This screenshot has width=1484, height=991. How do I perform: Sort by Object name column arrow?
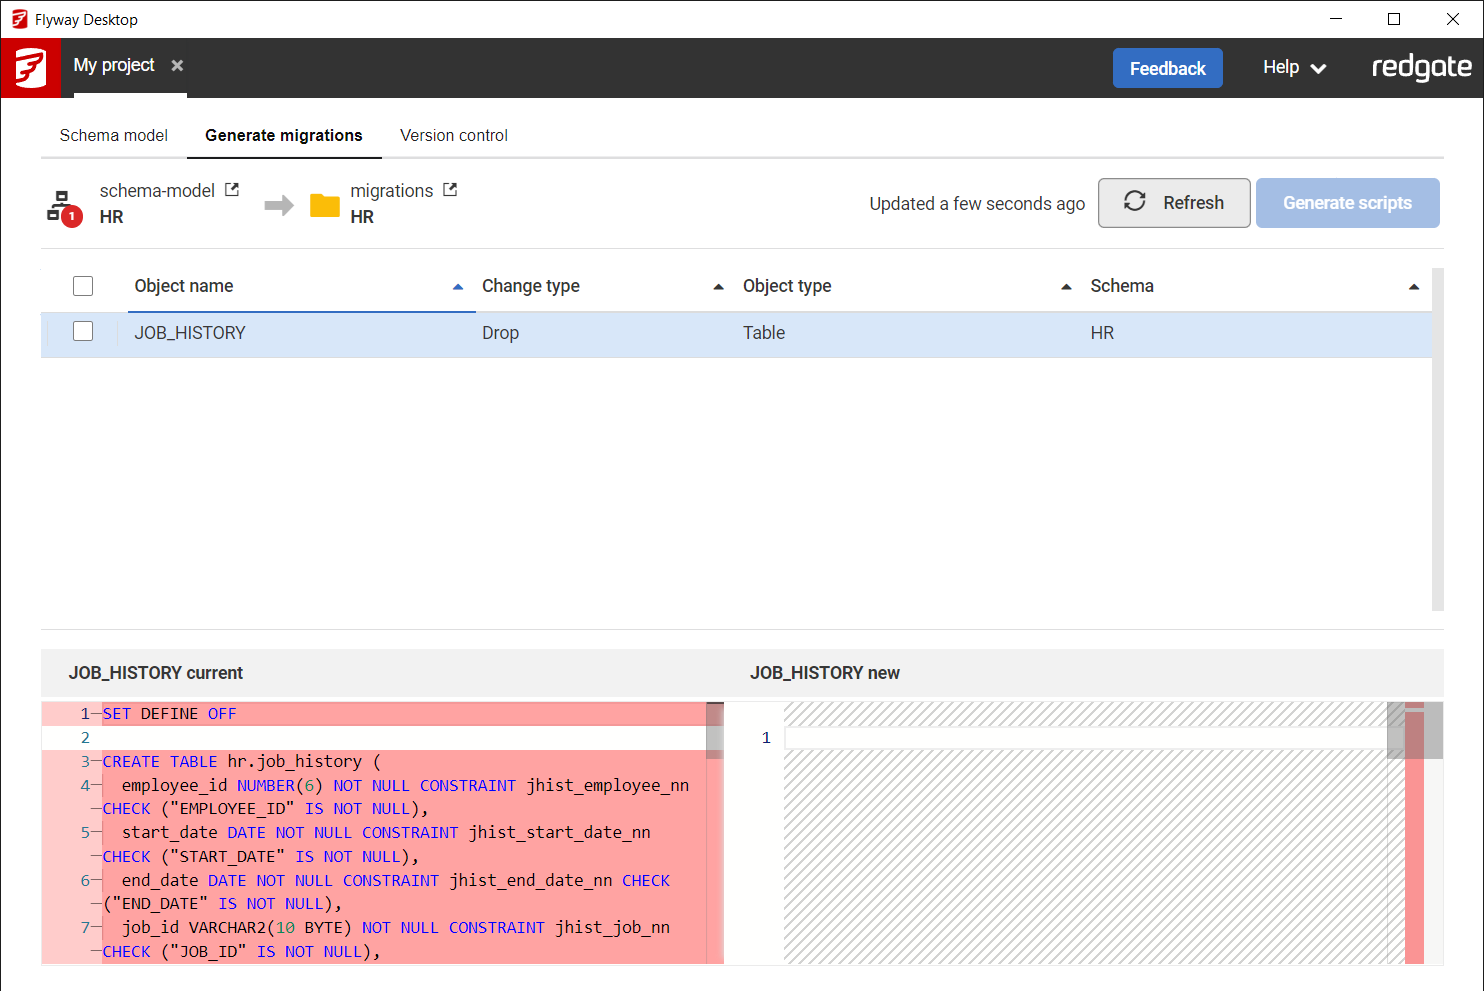tap(458, 287)
